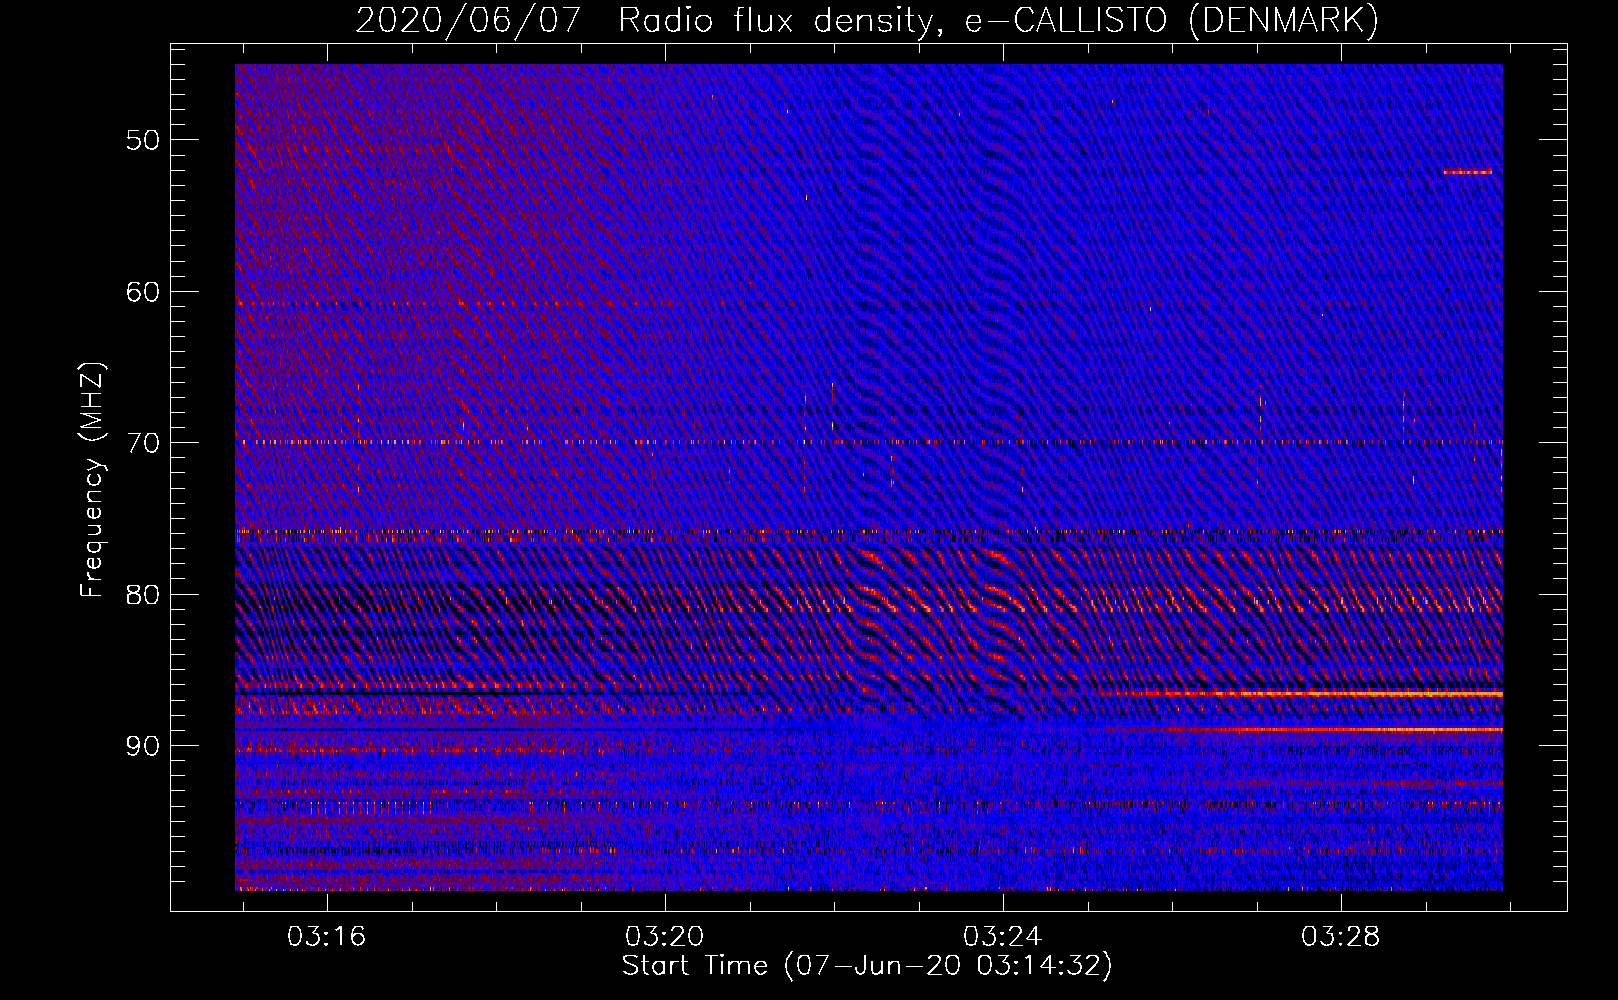Click the 03:20 time tick label
Viewport: 1618px width, 1000px height.
coord(665,937)
